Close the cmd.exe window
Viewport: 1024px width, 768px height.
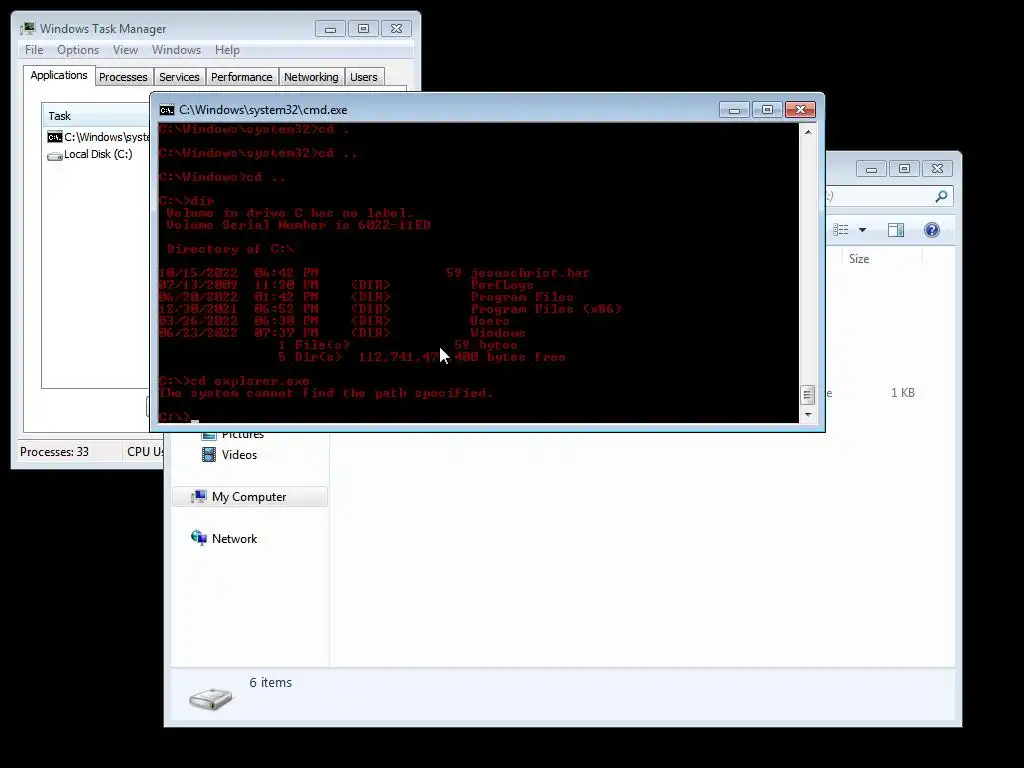point(800,110)
